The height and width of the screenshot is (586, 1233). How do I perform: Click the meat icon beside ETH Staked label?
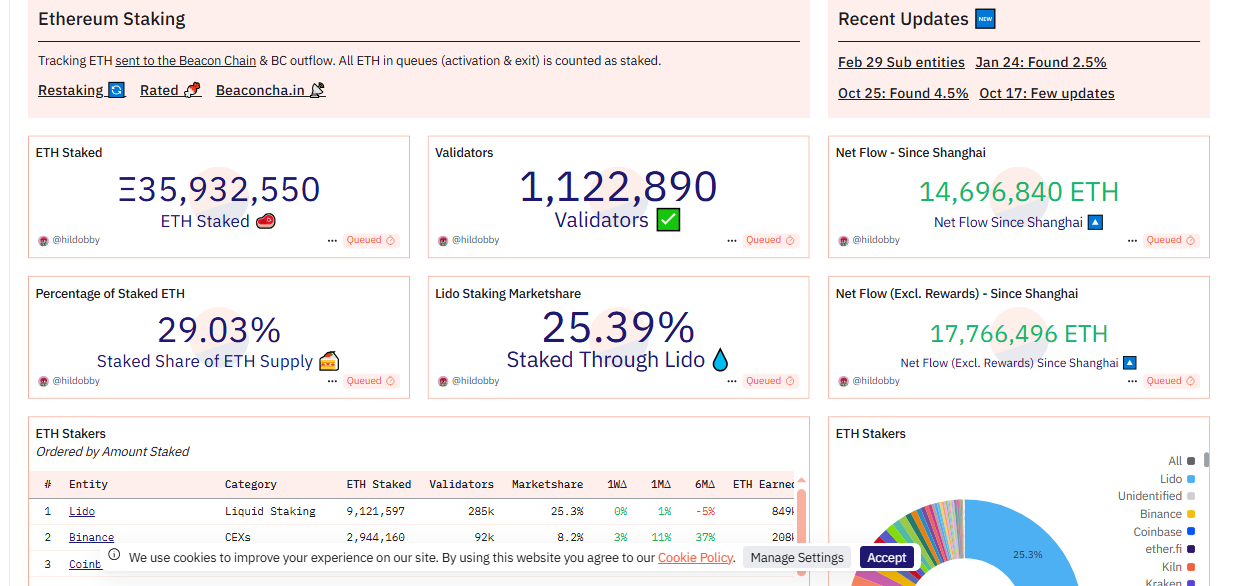point(266,221)
